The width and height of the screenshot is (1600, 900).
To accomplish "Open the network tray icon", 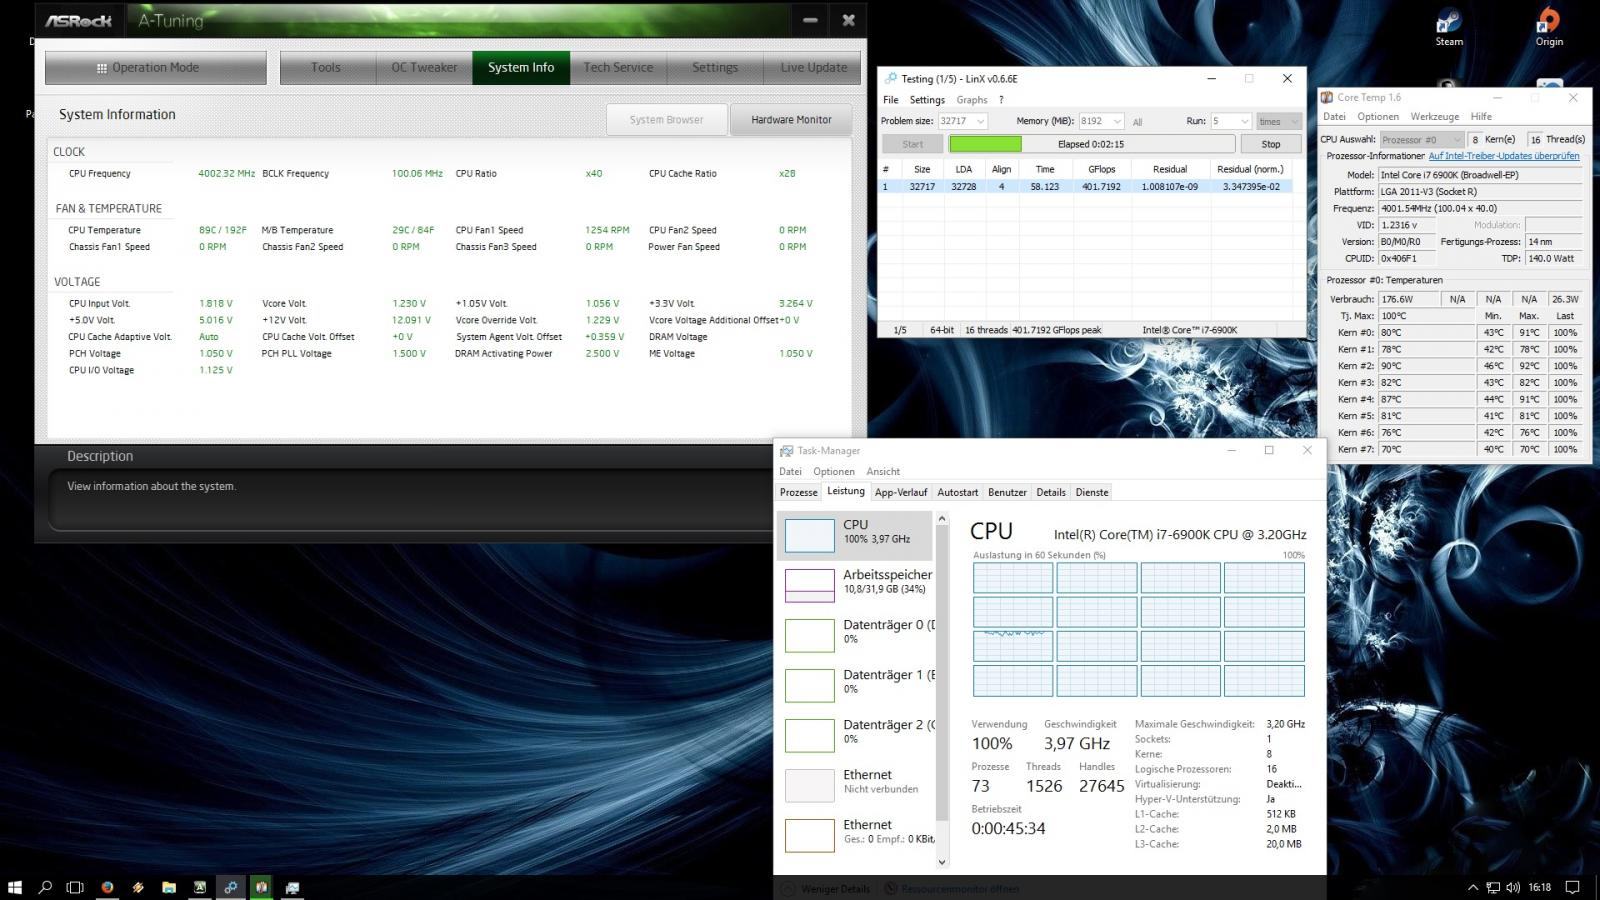I will point(1493,887).
